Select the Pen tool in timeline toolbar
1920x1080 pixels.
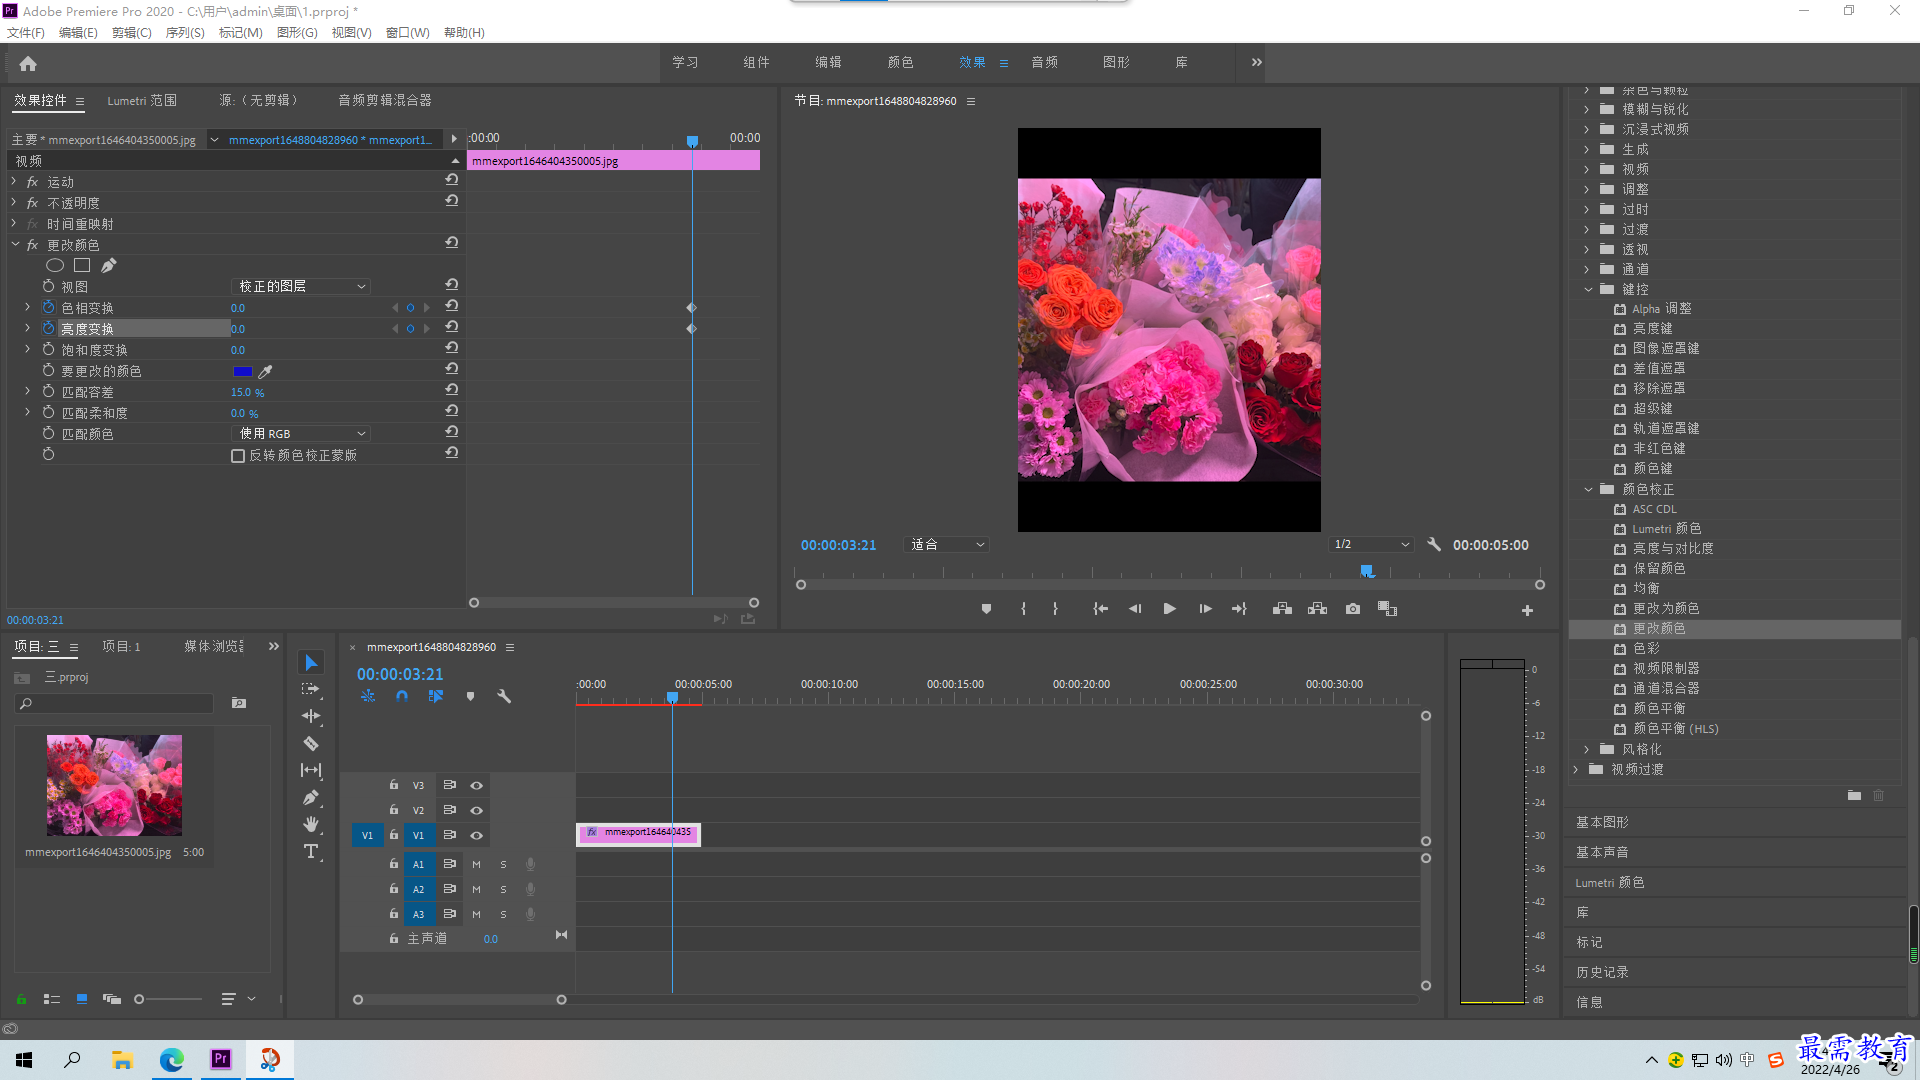[x=311, y=797]
